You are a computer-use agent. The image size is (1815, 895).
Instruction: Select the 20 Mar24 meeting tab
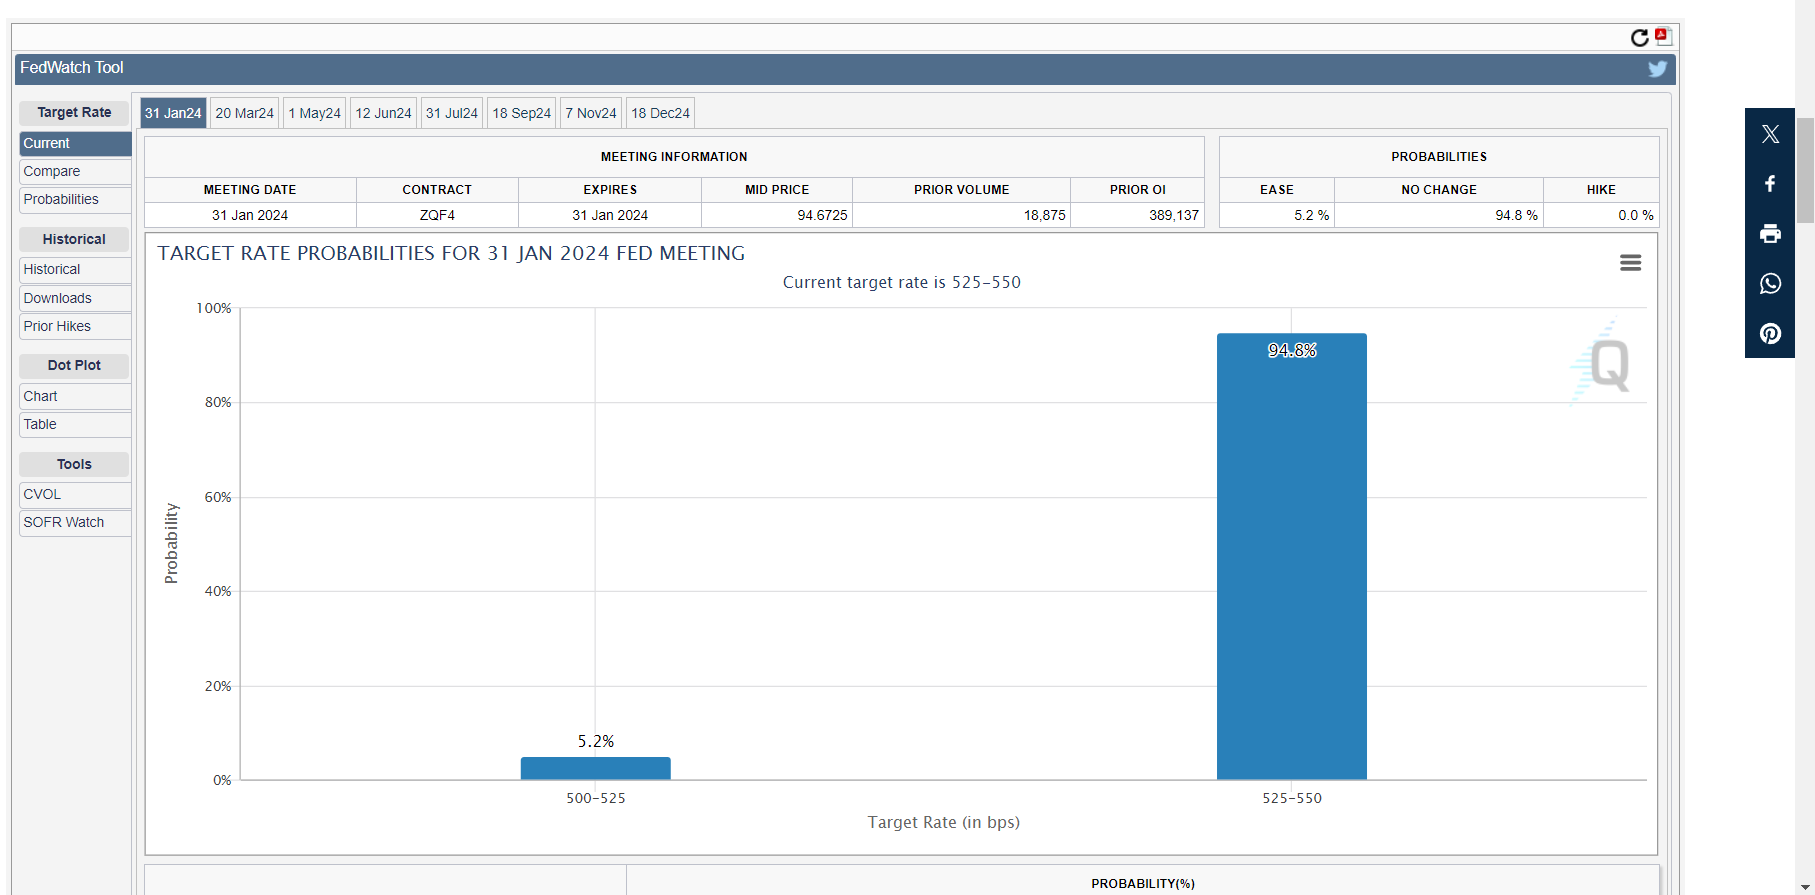pos(244,113)
